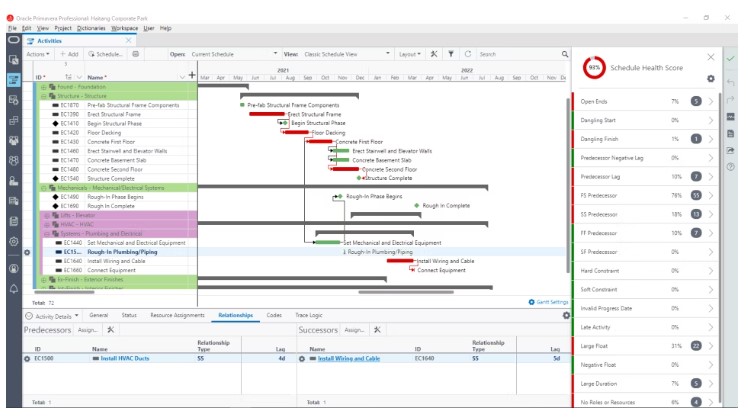Open Install Wiring and Cable successor link

click(x=349, y=358)
